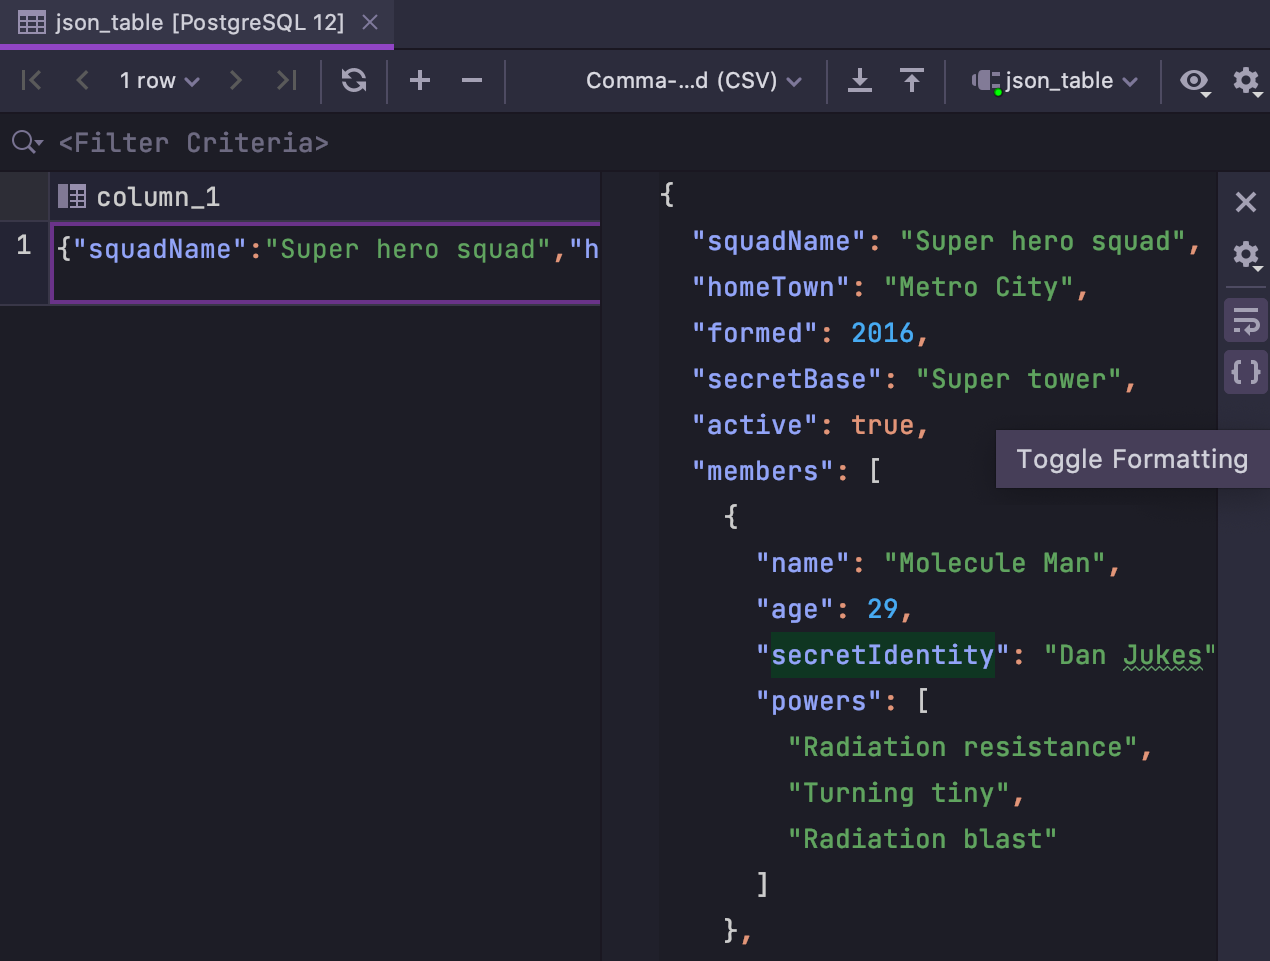Open the json_table target dropdown
The height and width of the screenshot is (961, 1270).
pyautogui.click(x=1056, y=81)
